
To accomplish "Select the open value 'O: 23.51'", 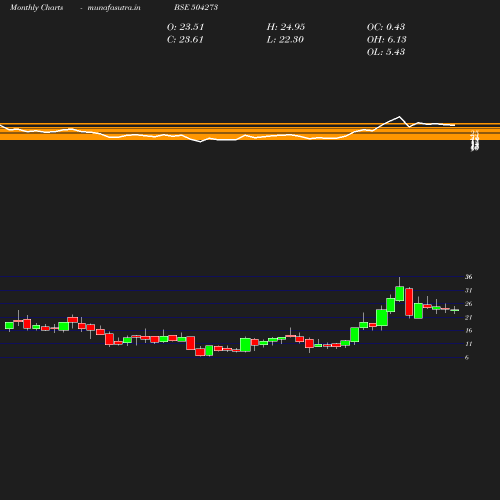I will (x=185, y=27).
